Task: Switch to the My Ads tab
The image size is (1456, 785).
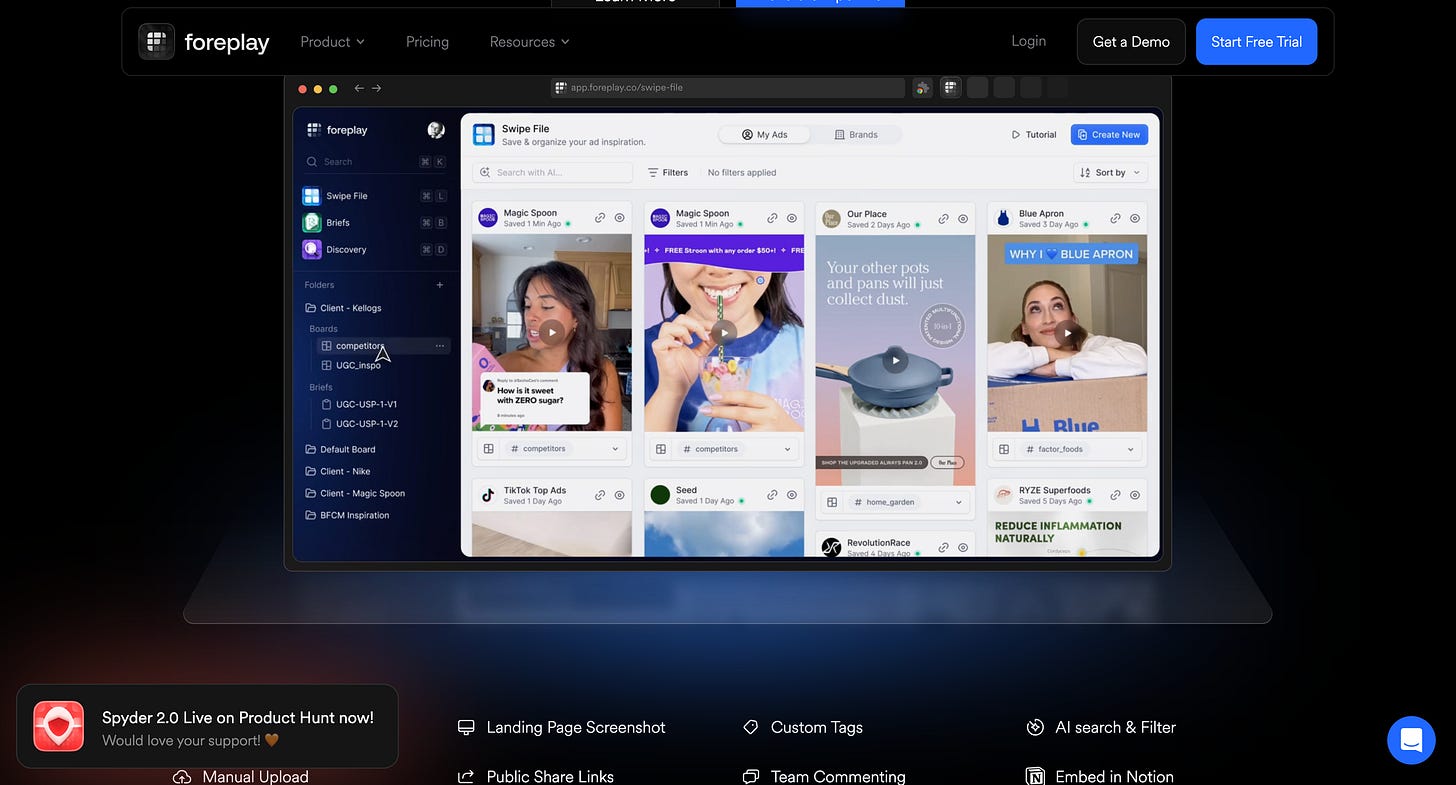Action: pyautogui.click(x=764, y=134)
